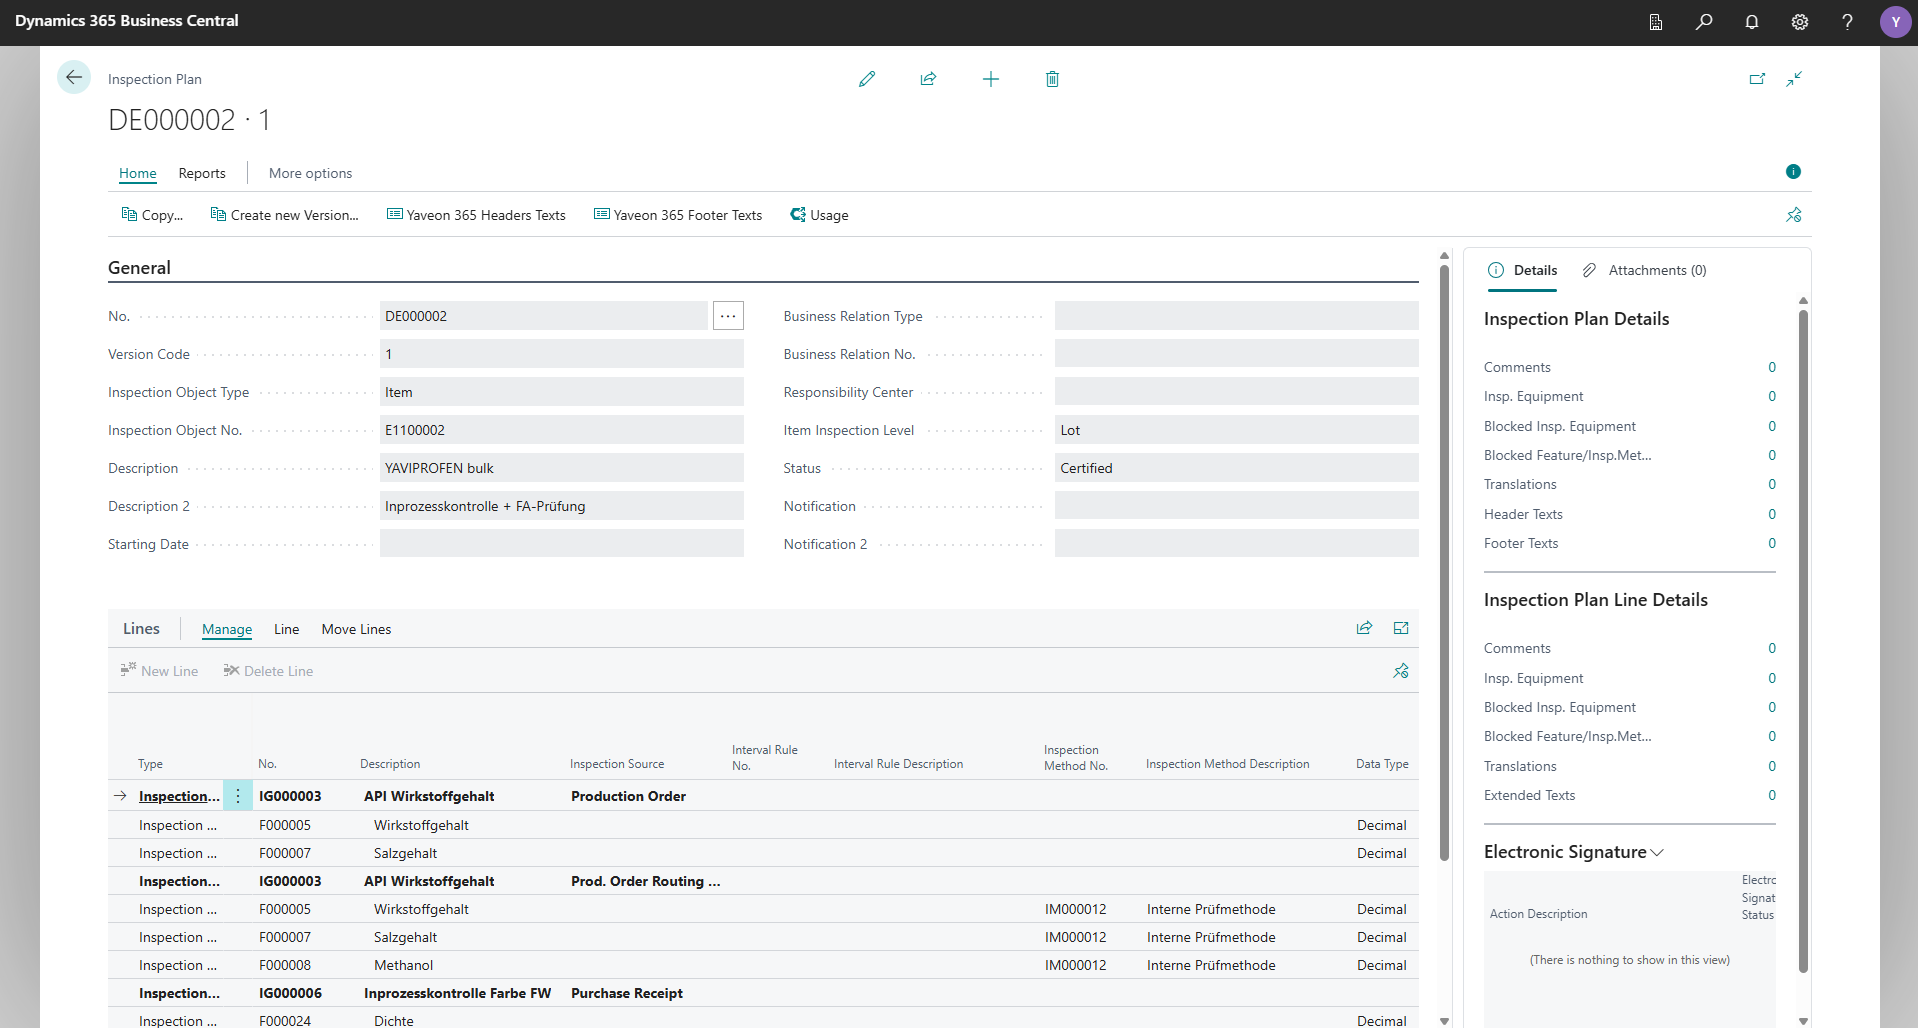Image resolution: width=1918 pixels, height=1028 pixels.
Task: Collapse the Electronic Signature section
Action: [x=1658, y=852]
